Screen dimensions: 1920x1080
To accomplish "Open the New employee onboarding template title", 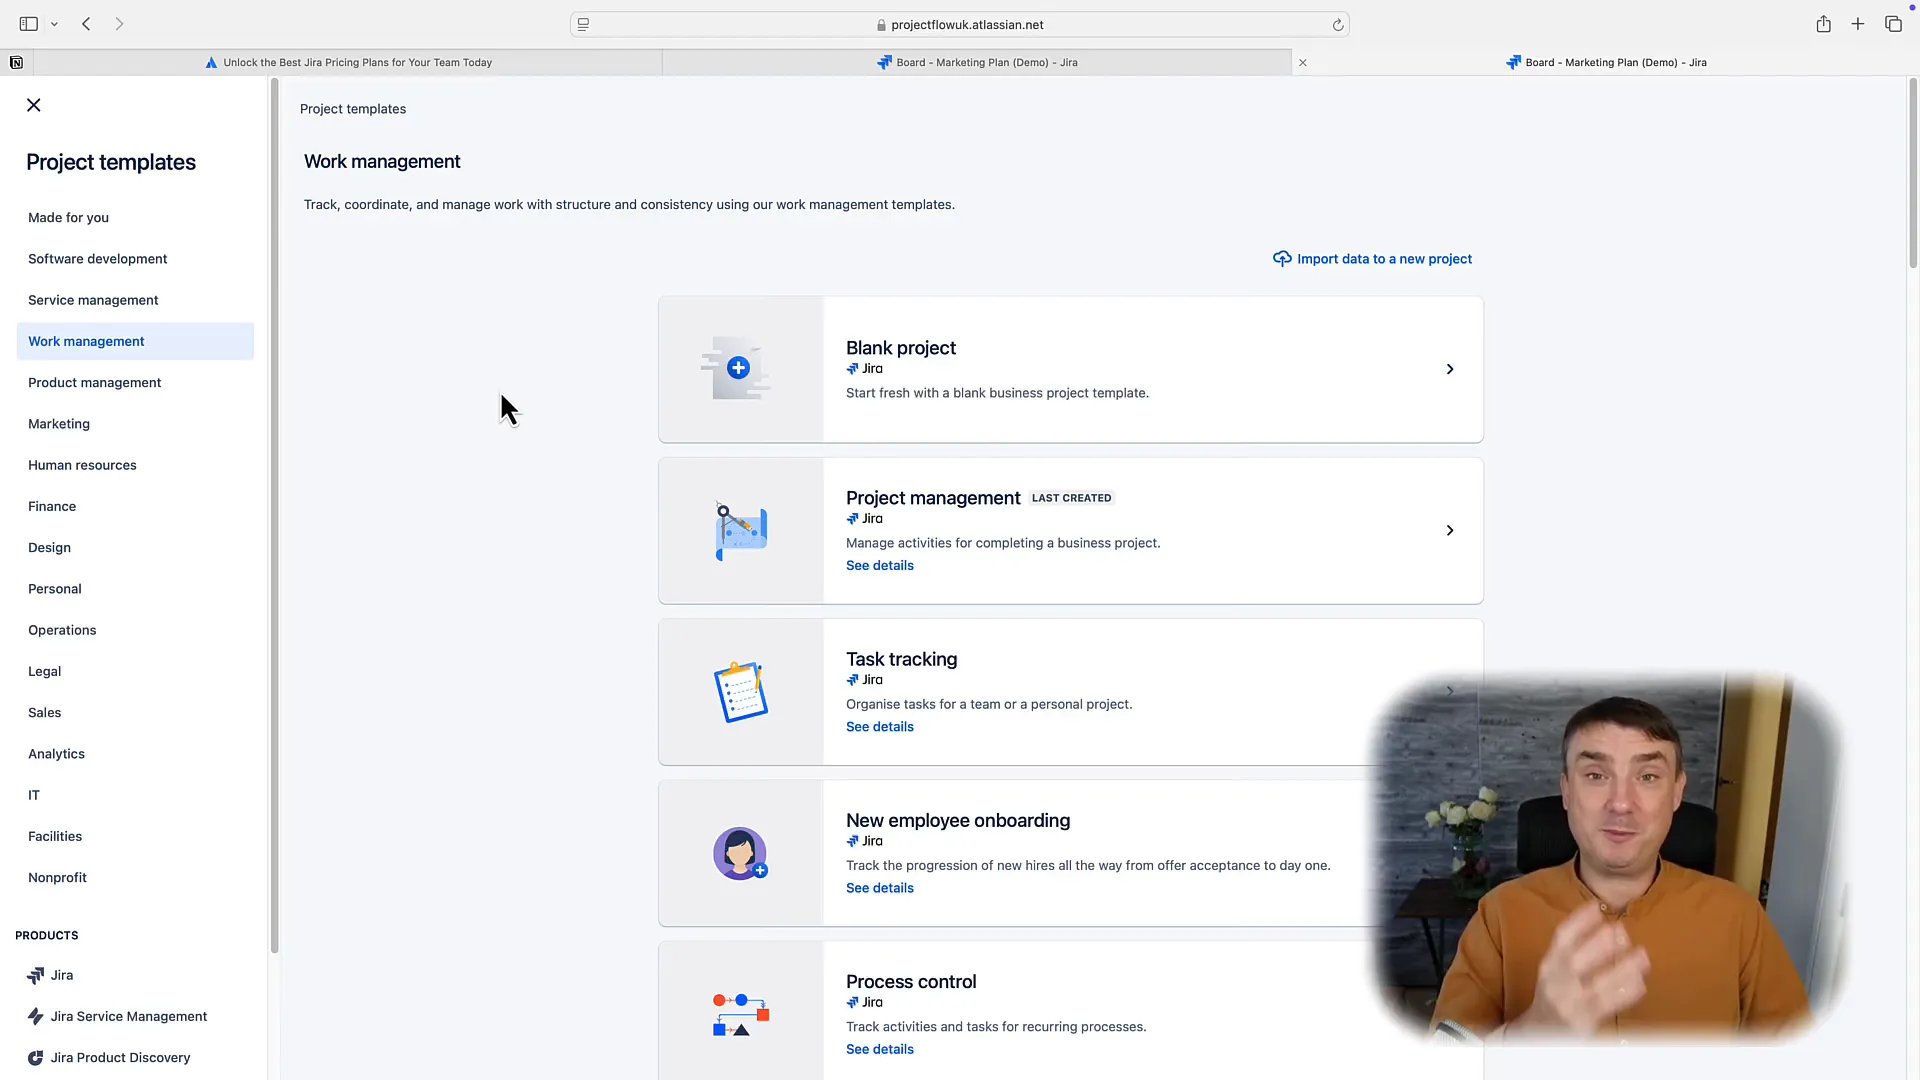I will coord(957,820).
